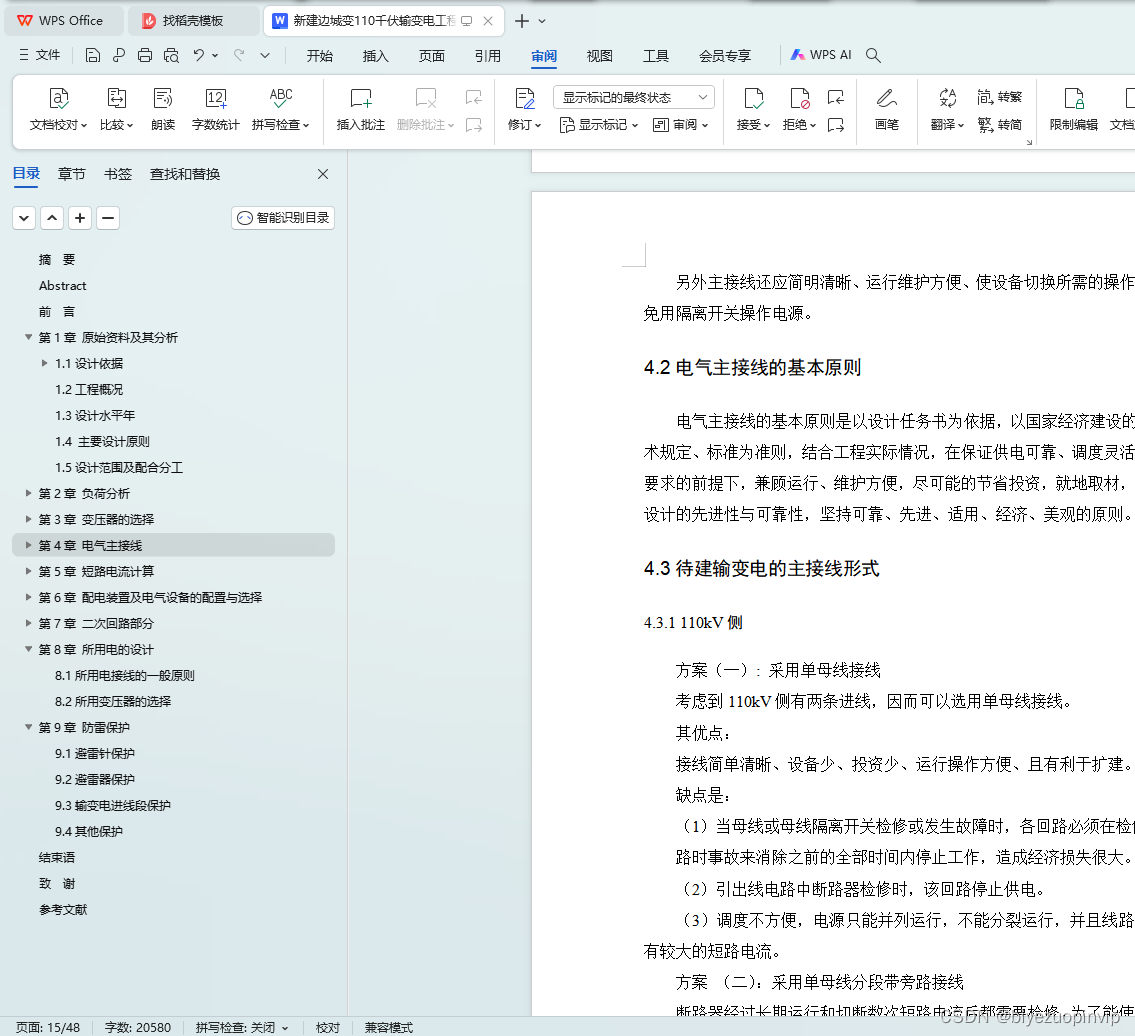Open the 会员专享 tab
The height and width of the screenshot is (1036, 1135).
click(x=725, y=56)
